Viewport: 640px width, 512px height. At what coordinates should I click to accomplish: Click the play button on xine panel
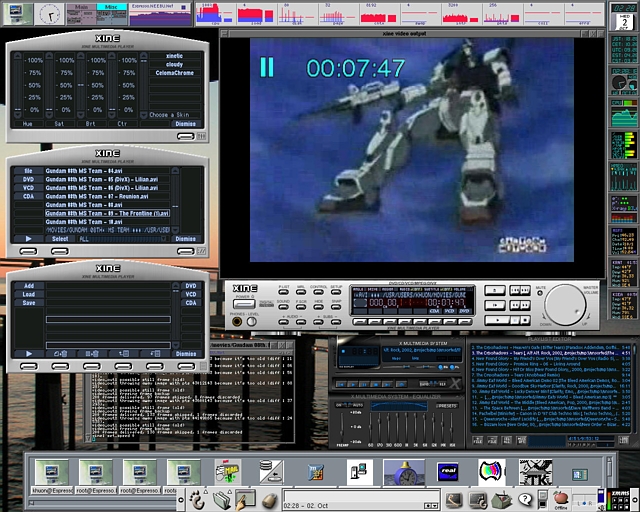pyautogui.click(x=497, y=320)
